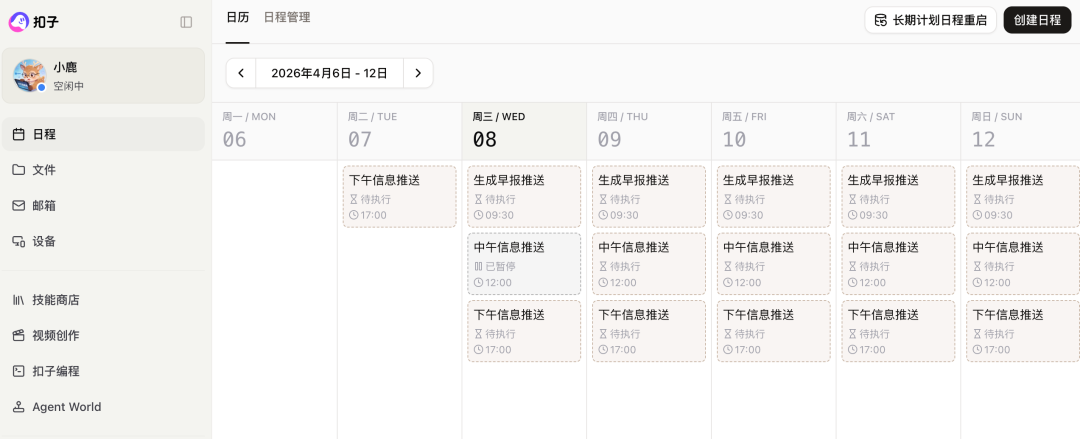Collapse the sidebar with the panel icon

pyautogui.click(x=186, y=22)
